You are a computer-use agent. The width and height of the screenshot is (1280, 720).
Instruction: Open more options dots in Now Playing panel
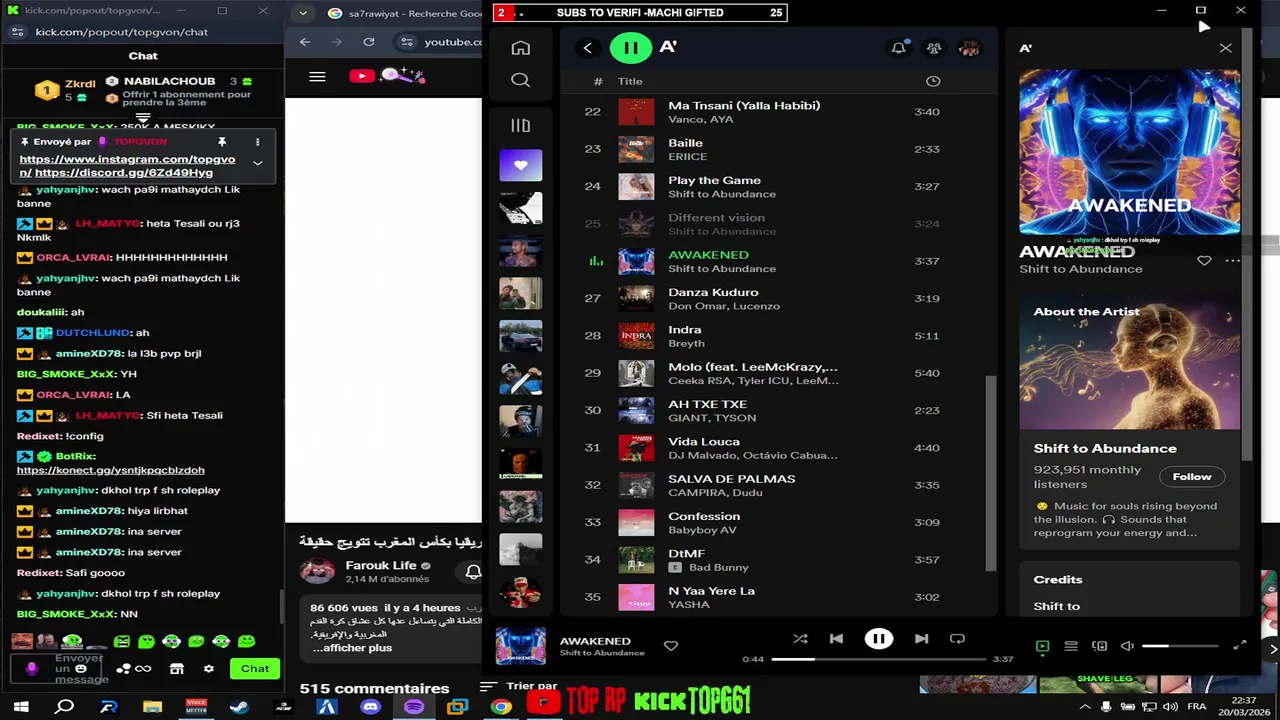point(1232,261)
